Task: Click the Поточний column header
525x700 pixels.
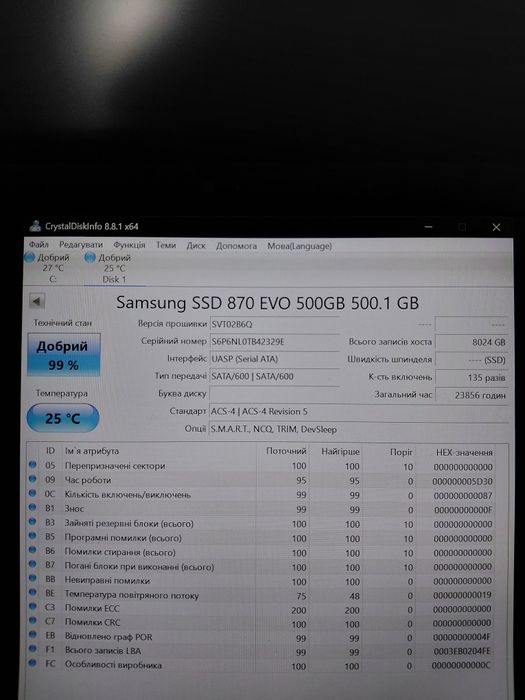Action: 286,451
